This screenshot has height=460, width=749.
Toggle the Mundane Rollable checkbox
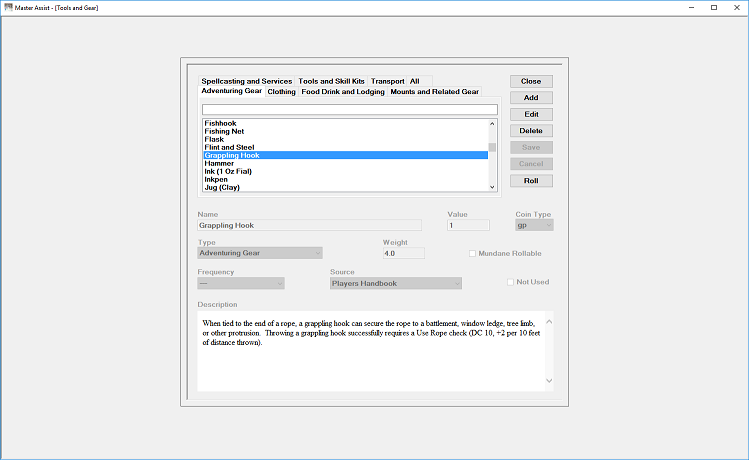tap(472, 254)
